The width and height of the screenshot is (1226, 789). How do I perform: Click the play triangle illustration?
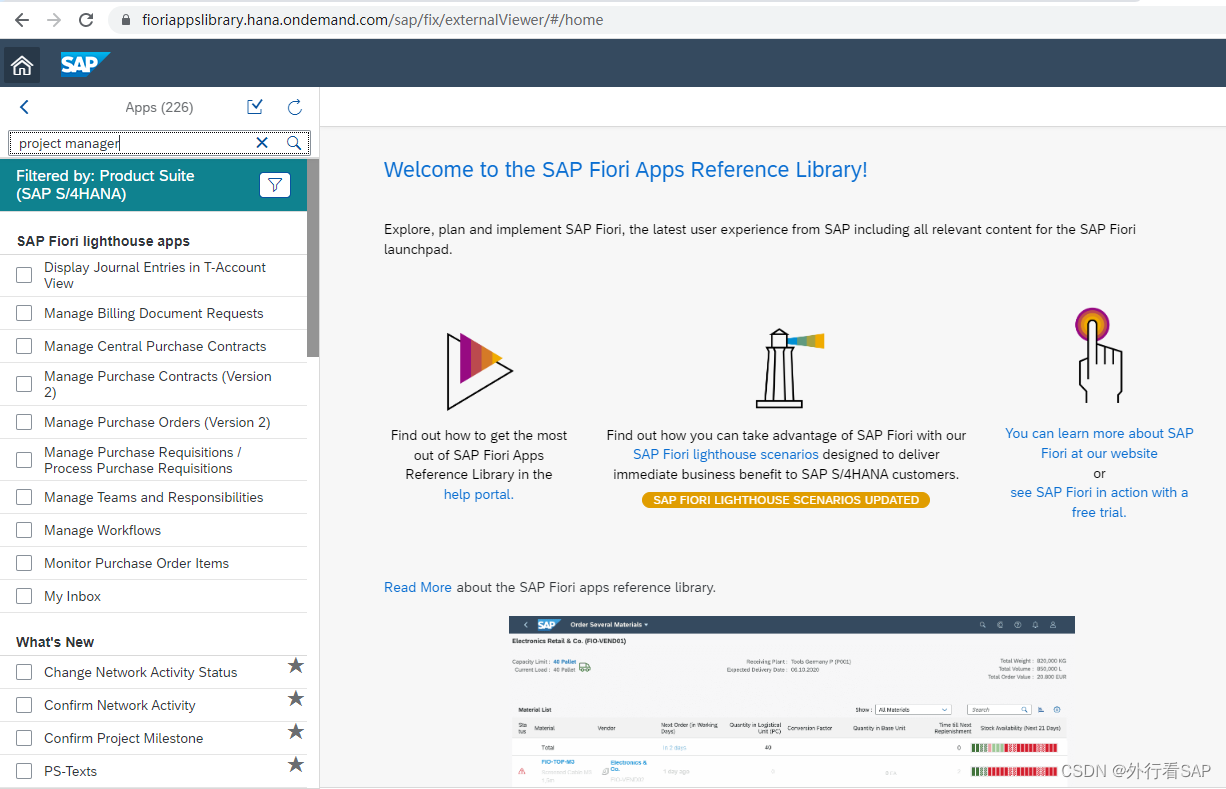click(478, 371)
